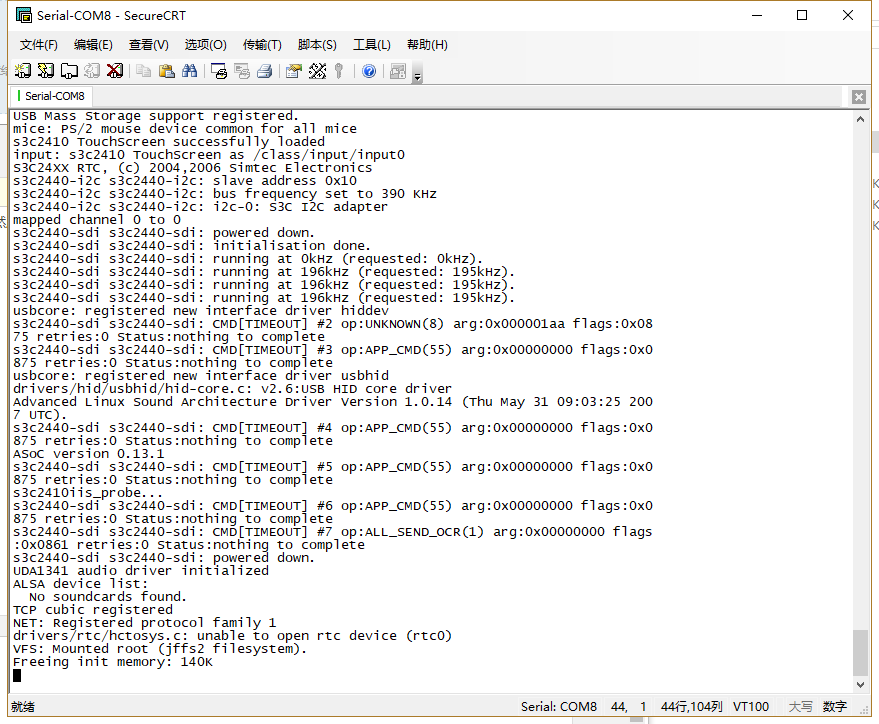
Task: Click the 大写 caps lock indicator
Action: pos(801,707)
